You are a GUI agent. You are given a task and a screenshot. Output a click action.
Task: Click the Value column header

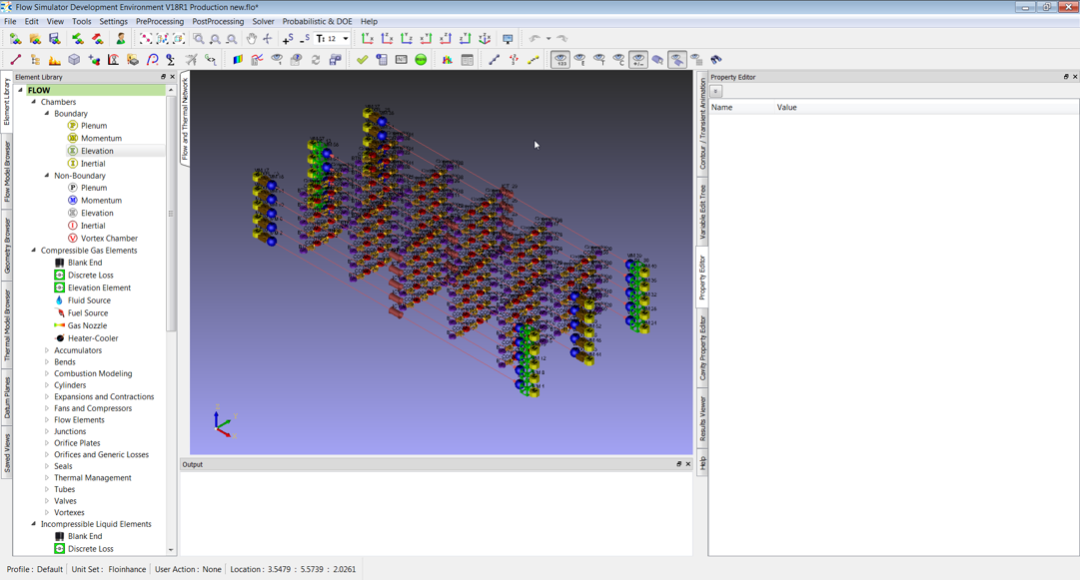(787, 107)
